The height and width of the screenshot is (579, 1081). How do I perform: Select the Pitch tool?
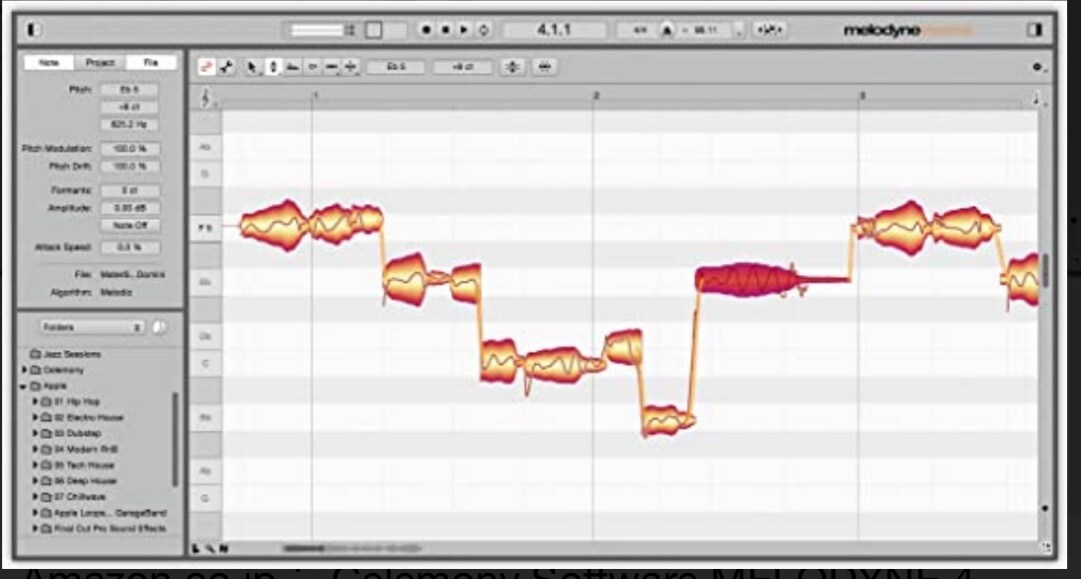coord(272,67)
